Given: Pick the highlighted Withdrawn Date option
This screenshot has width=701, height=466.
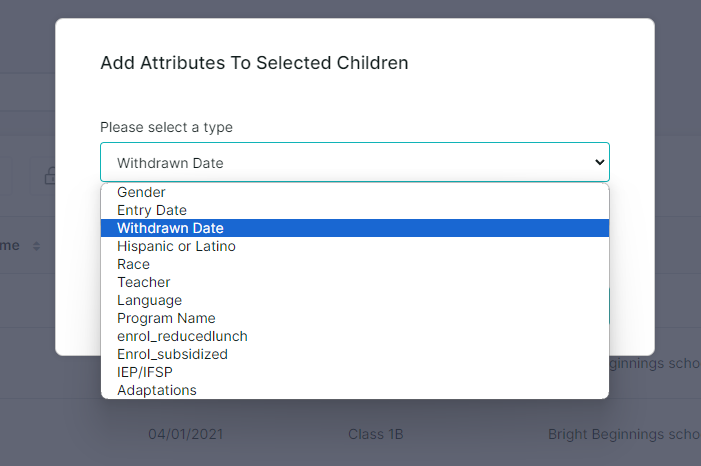Looking at the screenshot, I should click(170, 228).
